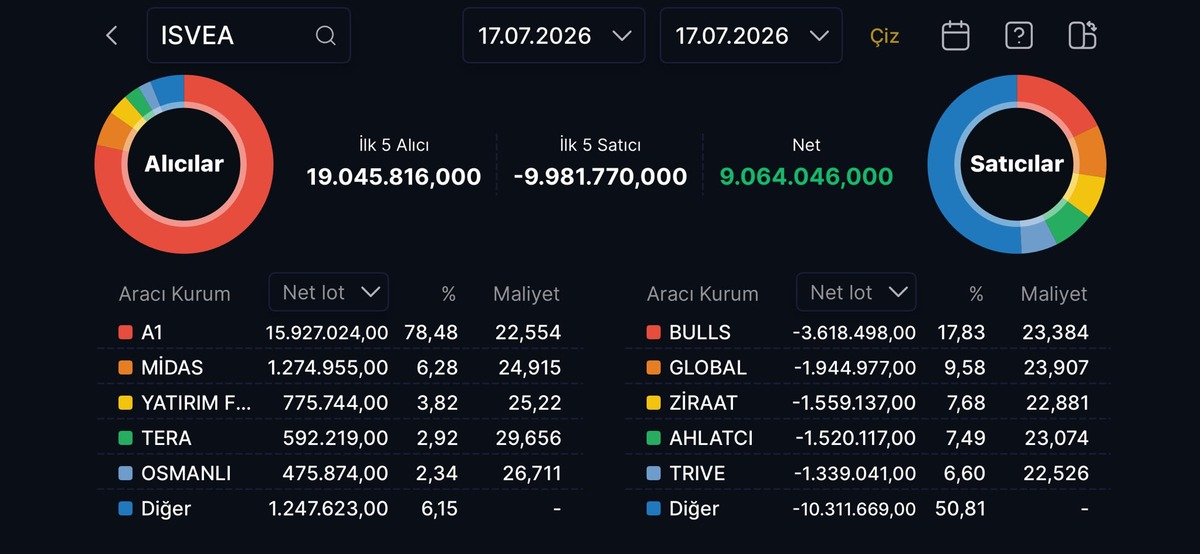
Task: Click the Alıcılar donut chart
Action: click(x=184, y=164)
